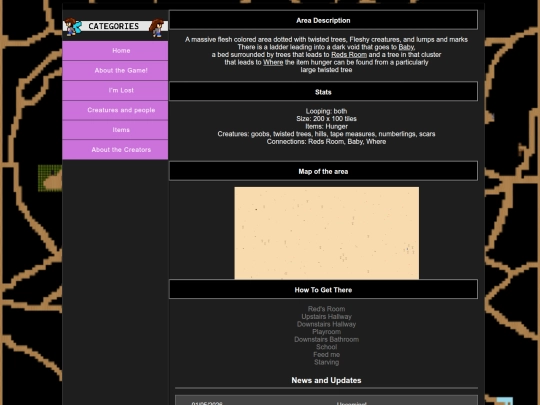Click the Items: Hunger stat line
The image size is (540, 405).
(x=326, y=126)
